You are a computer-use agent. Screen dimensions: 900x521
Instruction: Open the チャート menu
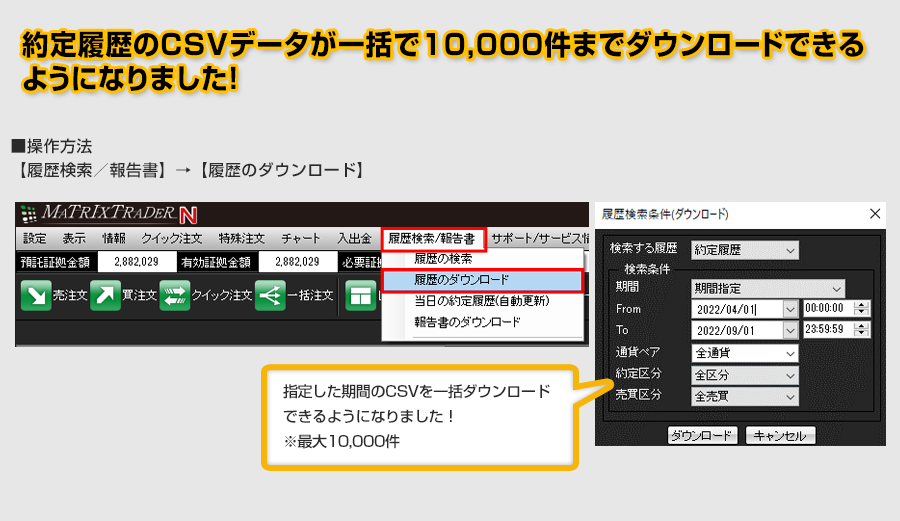(301, 239)
